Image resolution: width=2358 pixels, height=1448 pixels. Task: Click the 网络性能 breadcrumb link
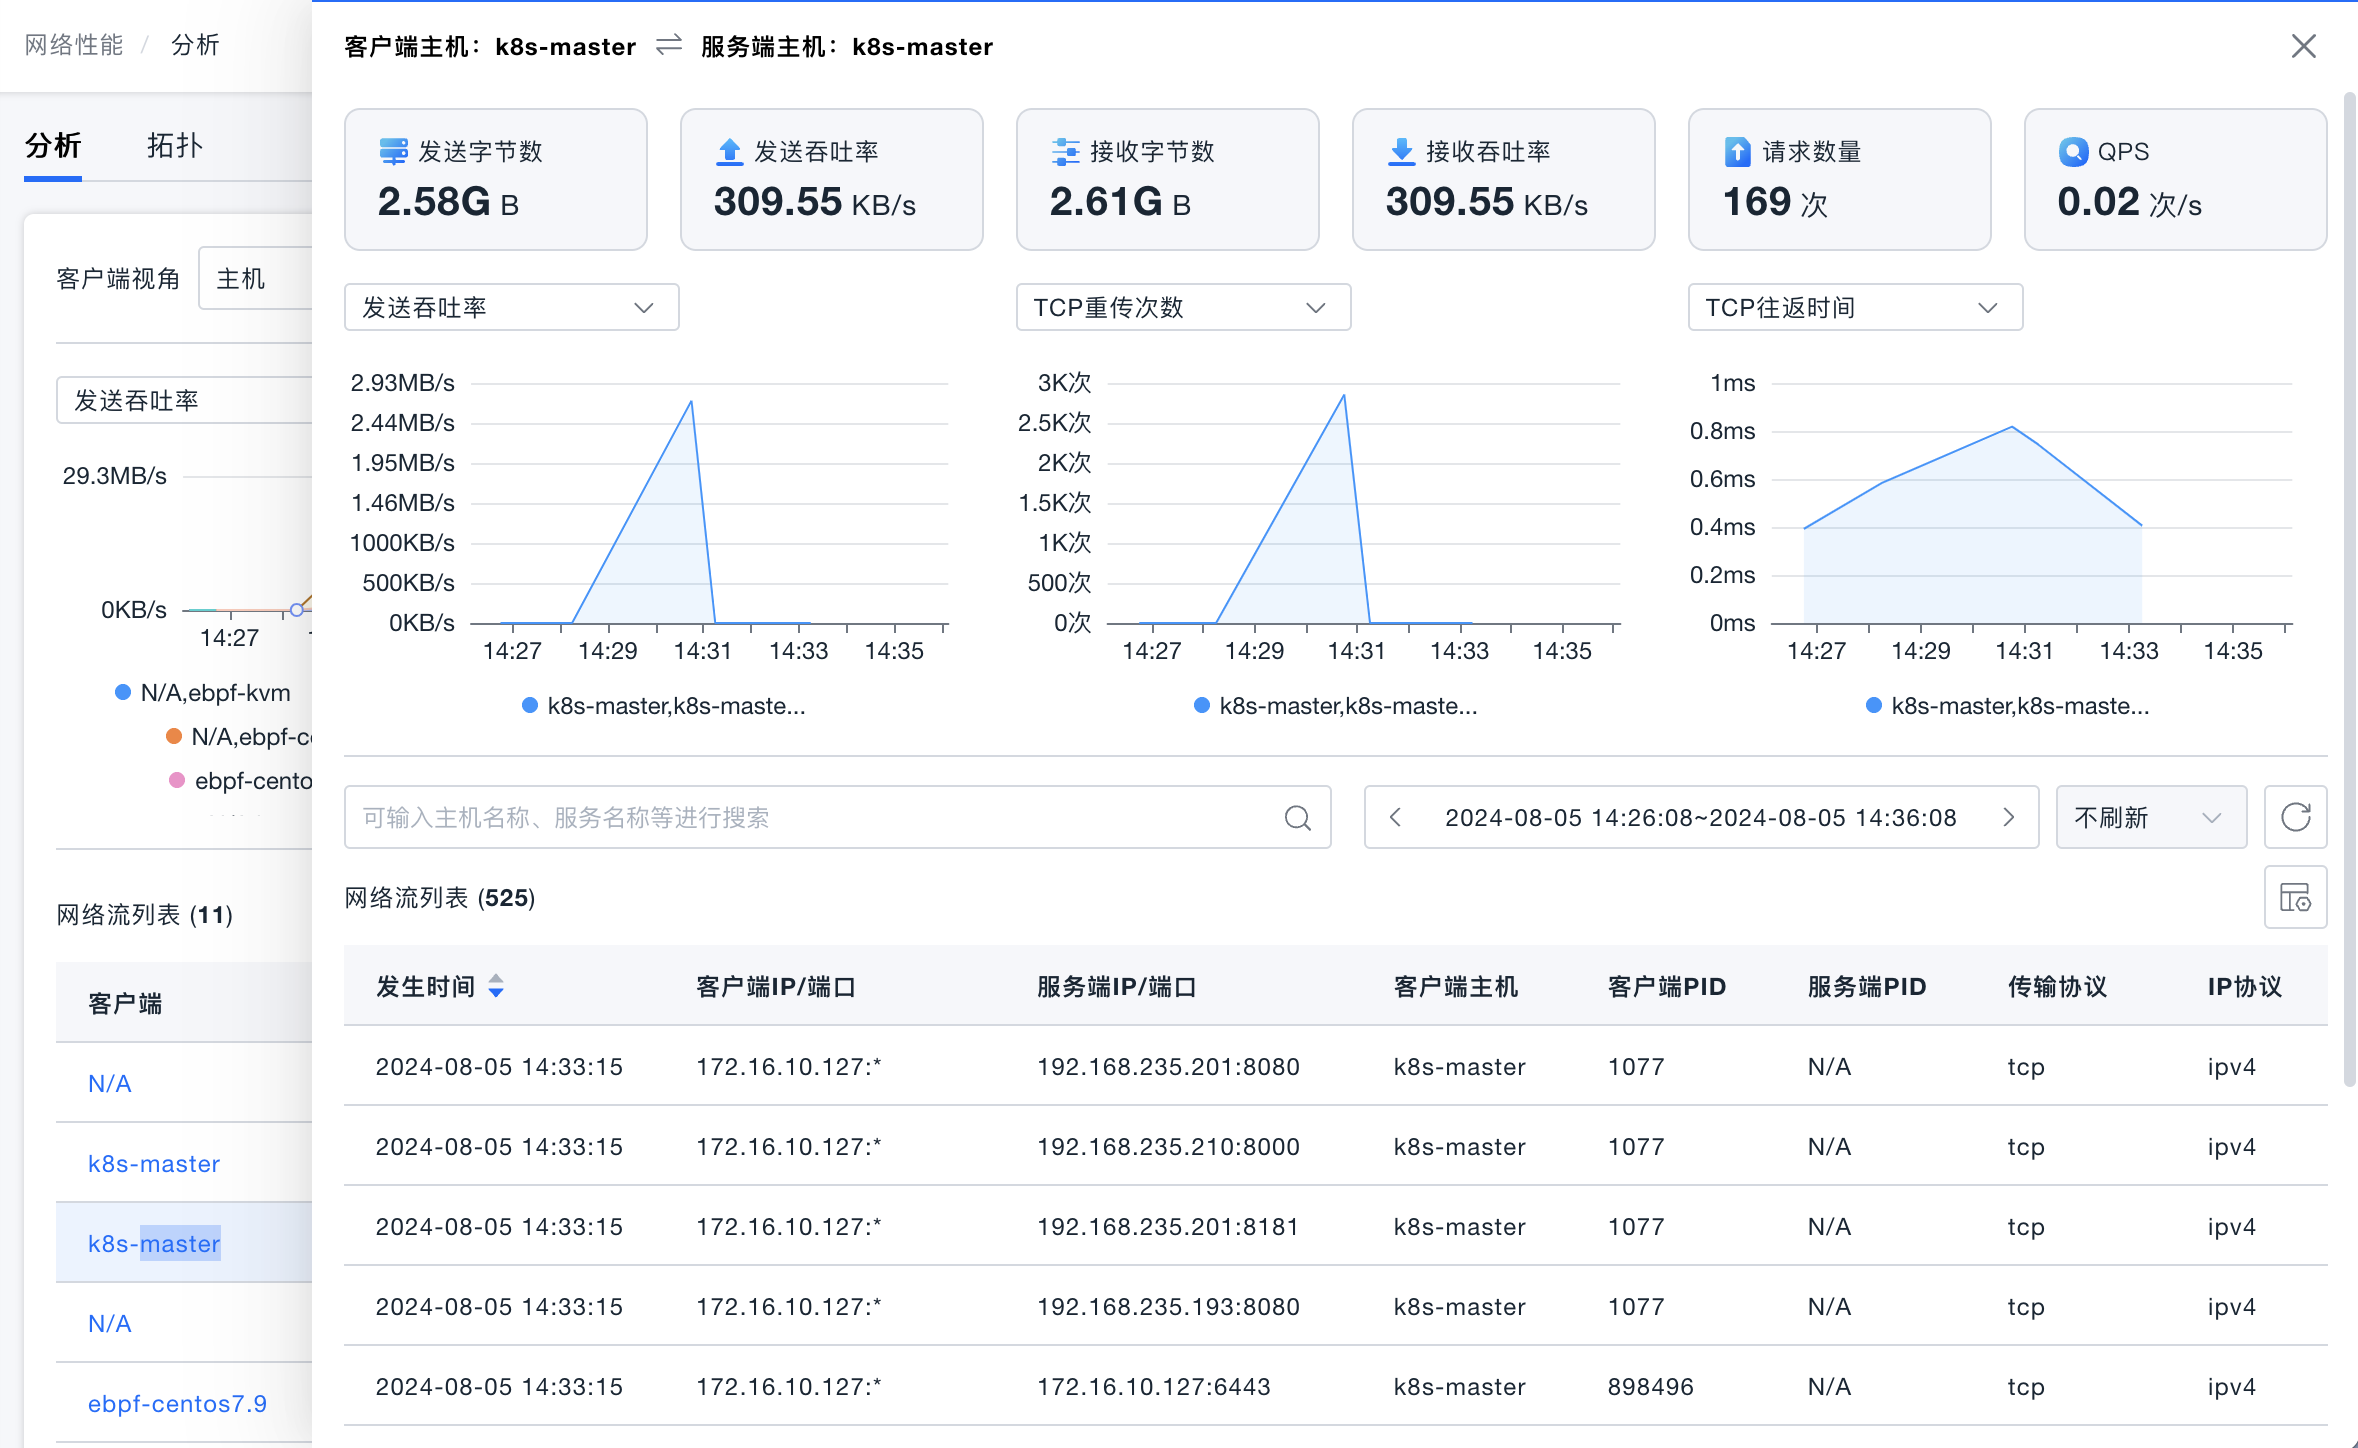tap(74, 45)
